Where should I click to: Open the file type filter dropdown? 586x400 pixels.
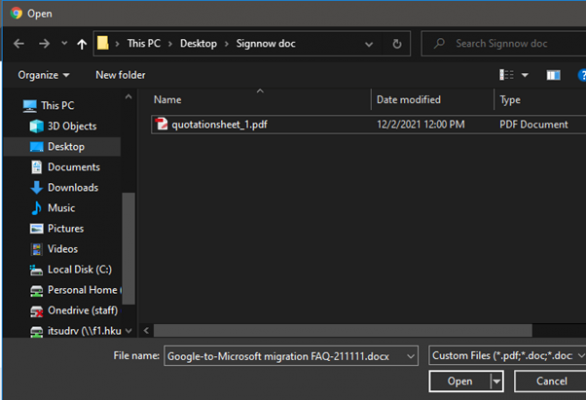(507, 356)
